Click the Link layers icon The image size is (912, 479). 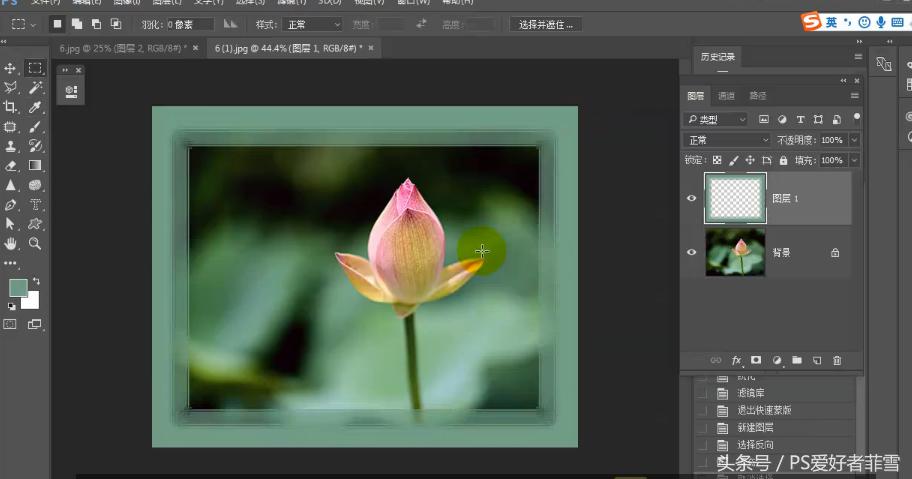click(x=716, y=360)
